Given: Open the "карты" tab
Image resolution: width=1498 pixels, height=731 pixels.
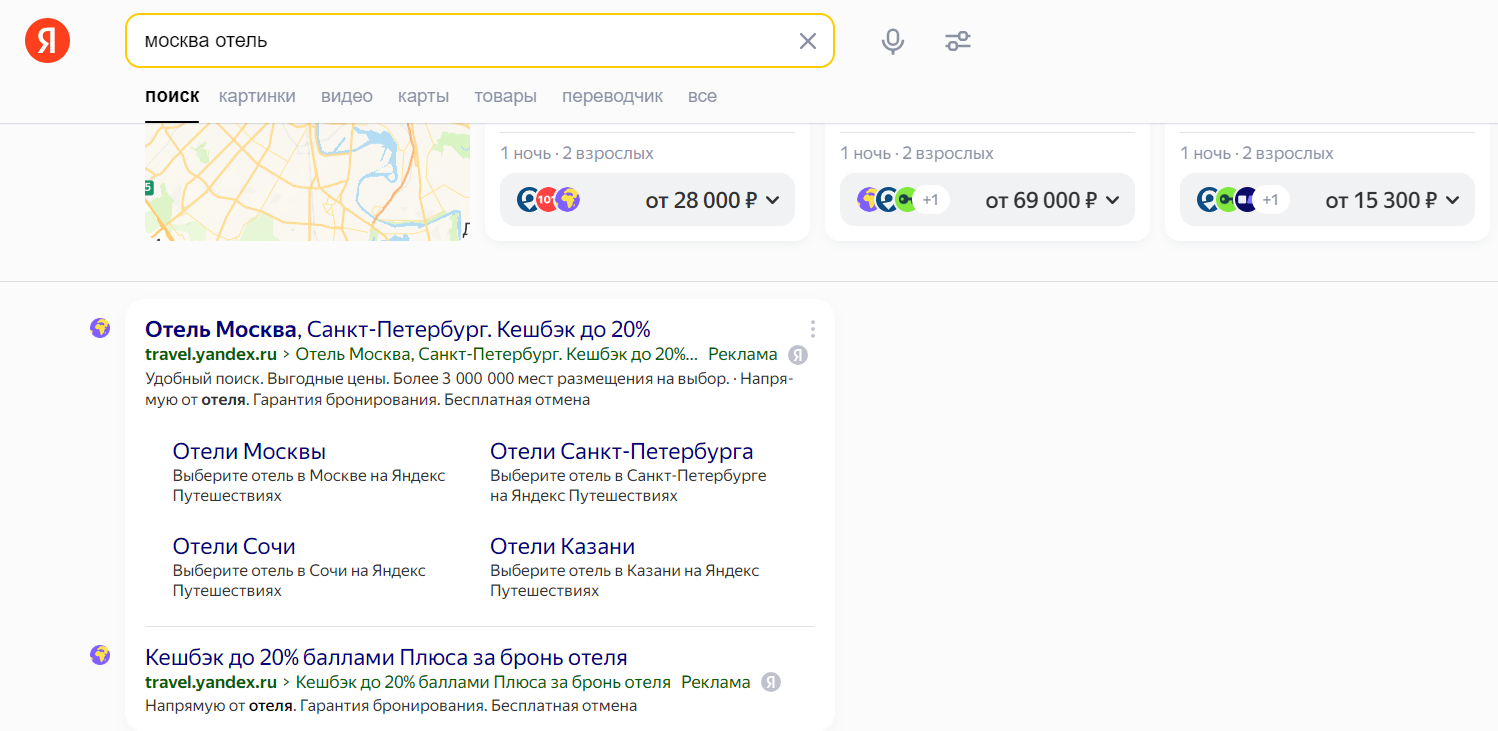Looking at the screenshot, I should tap(423, 96).
